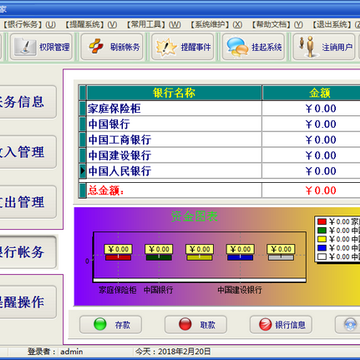This screenshot has height=360, width=360.
Task: Click the row marker beside 中国人民银行
Action: click(83, 171)
